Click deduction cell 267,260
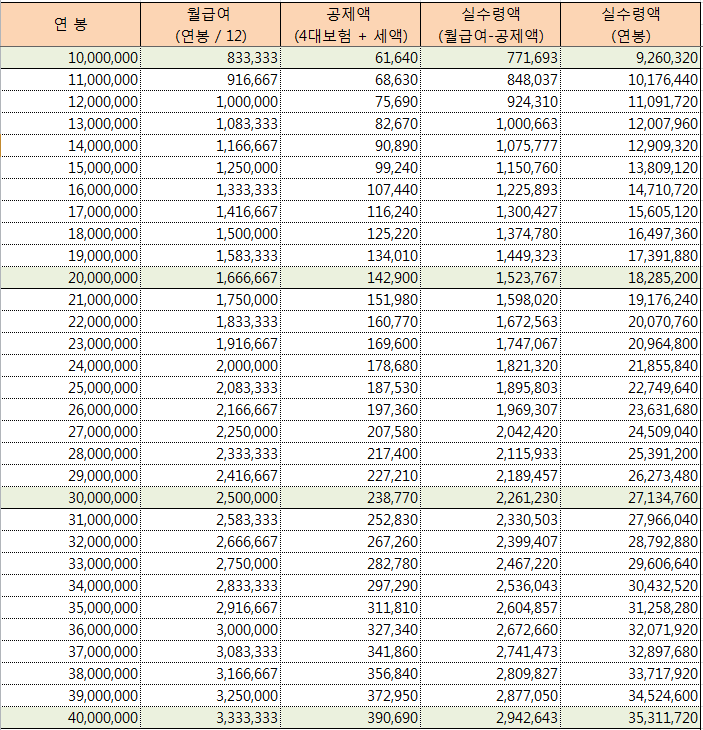This screenshot has width=703, height=730. click(x=351, y=541)
